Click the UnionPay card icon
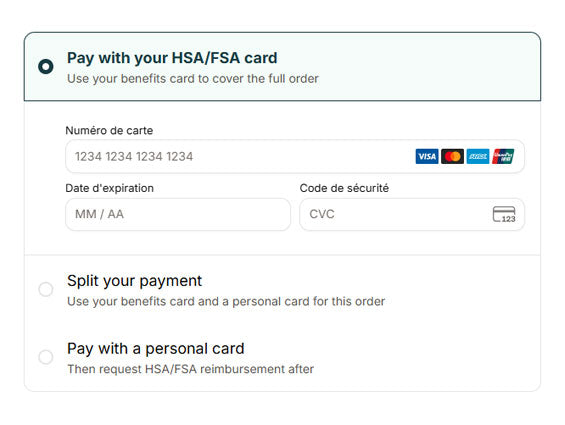This screenshot has height=425, width=565. [x=503, y=156]
